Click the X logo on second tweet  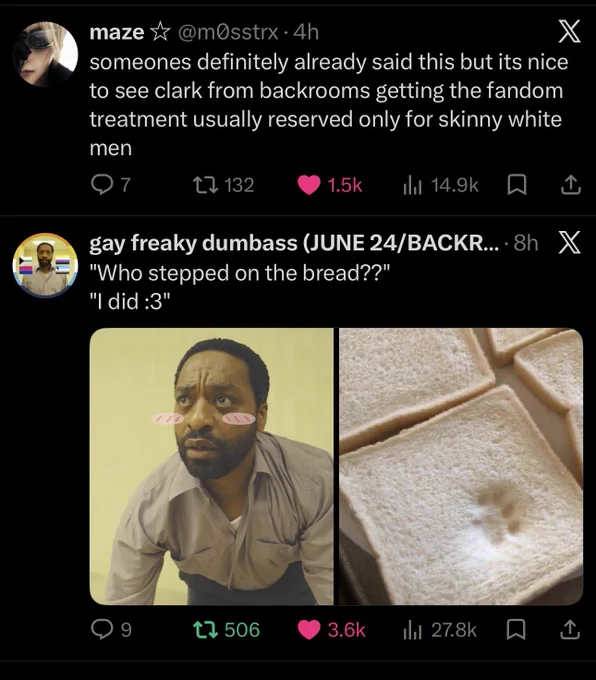coord(569,242)
